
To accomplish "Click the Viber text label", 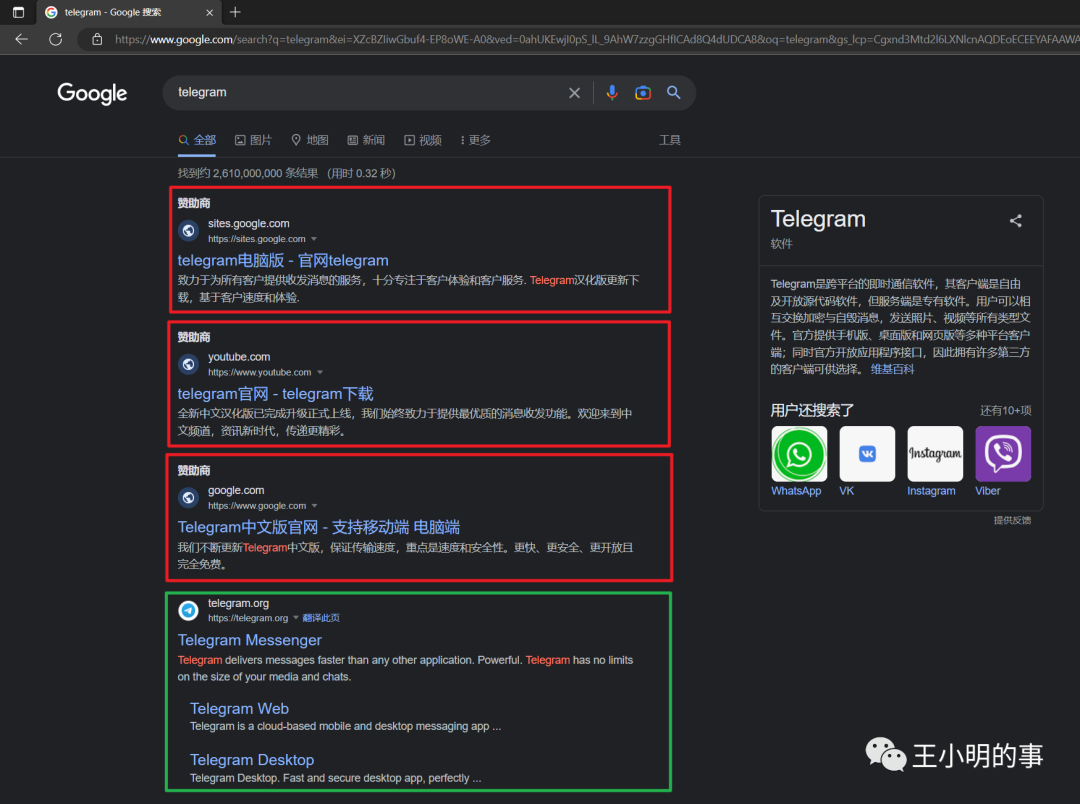I will pyautogui.click(x=988, y=491).
